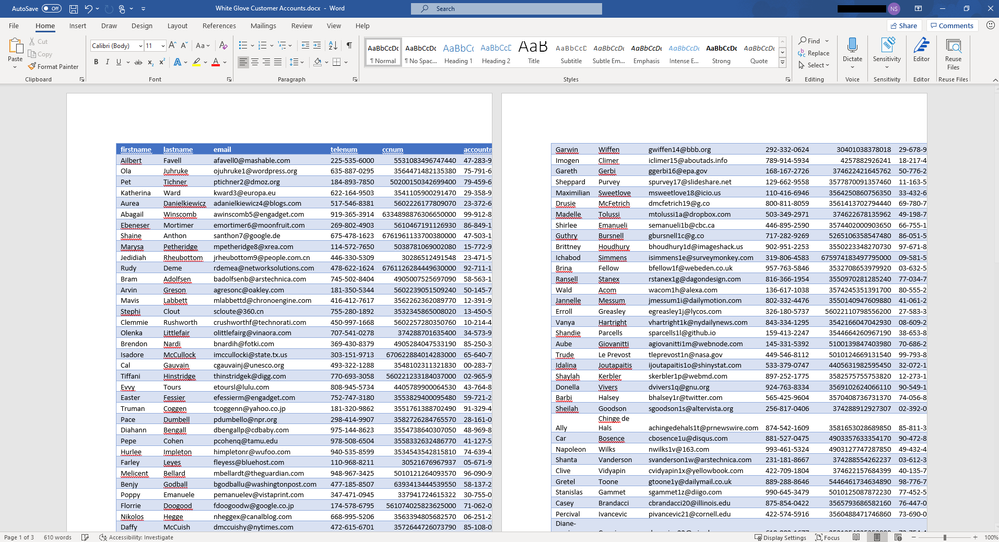Screen dimensions: 999x542
Task: Toggle Underline formatting
Action: pyautogui.click(x=118, y=62)
